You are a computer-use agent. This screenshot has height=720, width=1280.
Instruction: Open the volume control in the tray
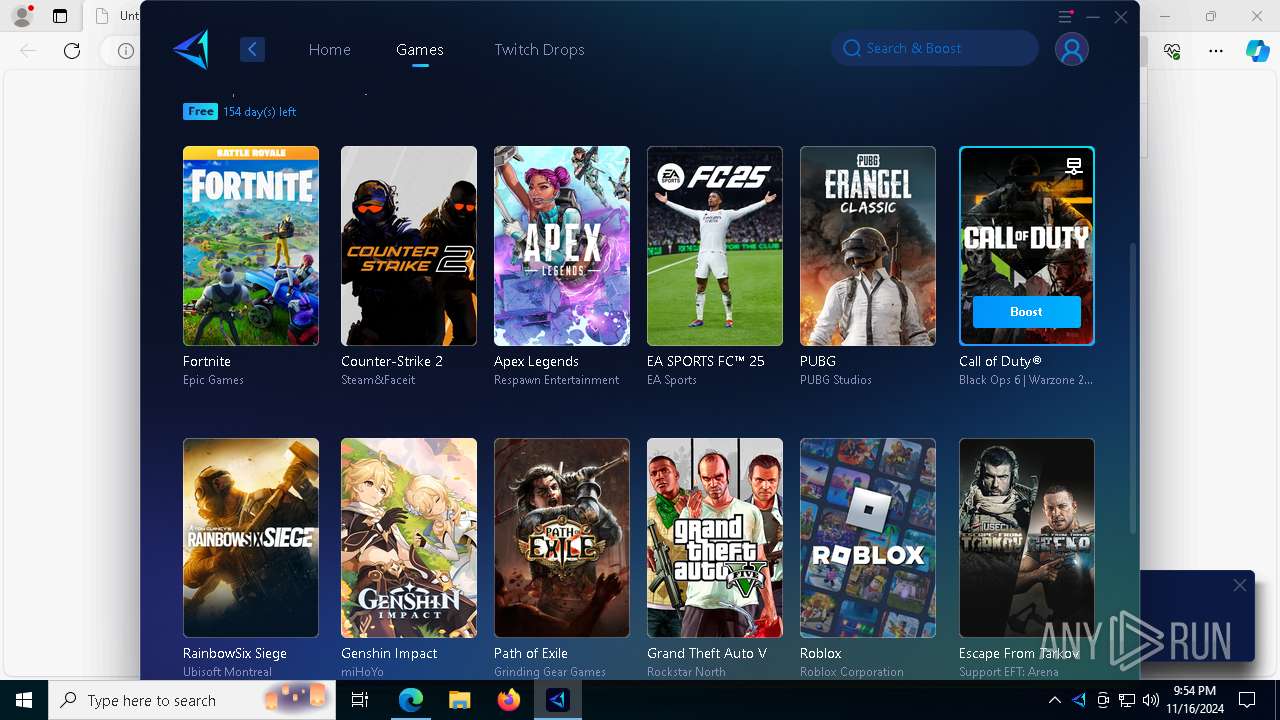pyautogui.click(x=1151, y=700)
